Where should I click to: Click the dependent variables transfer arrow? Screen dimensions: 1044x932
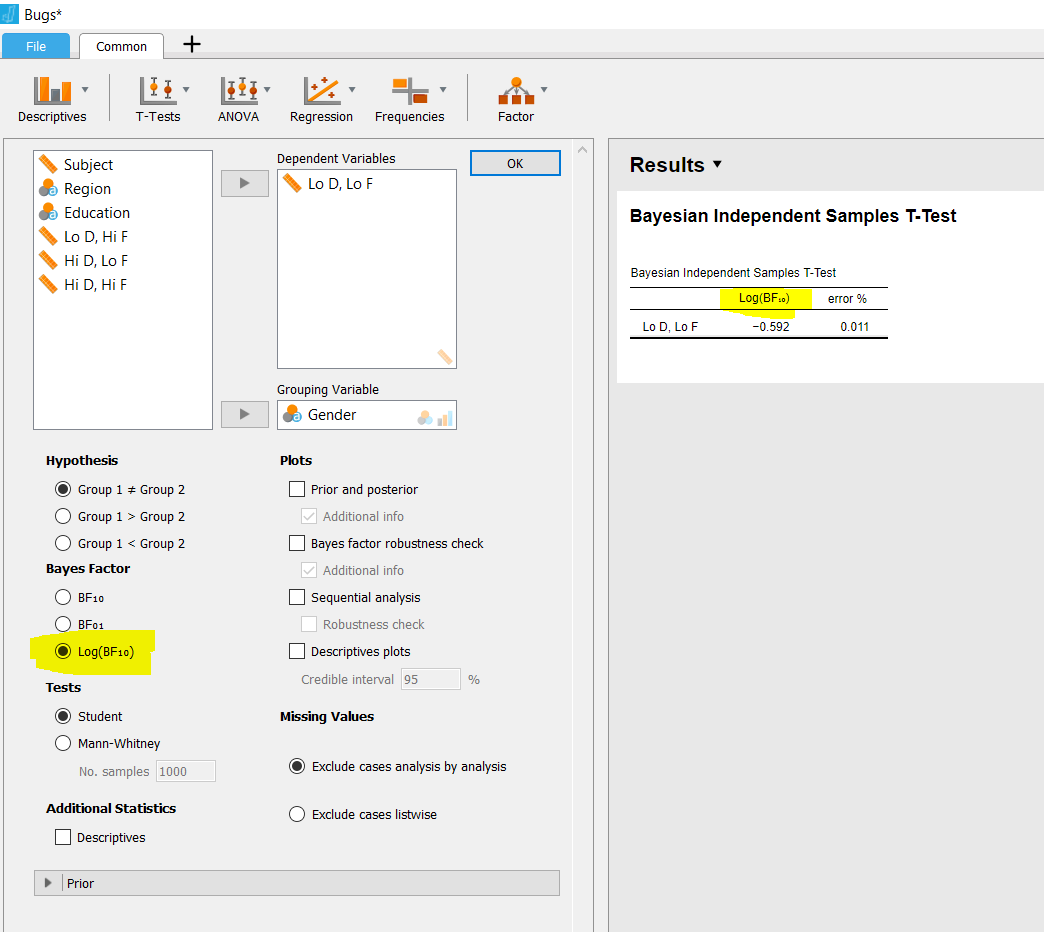tap(244, 183)
